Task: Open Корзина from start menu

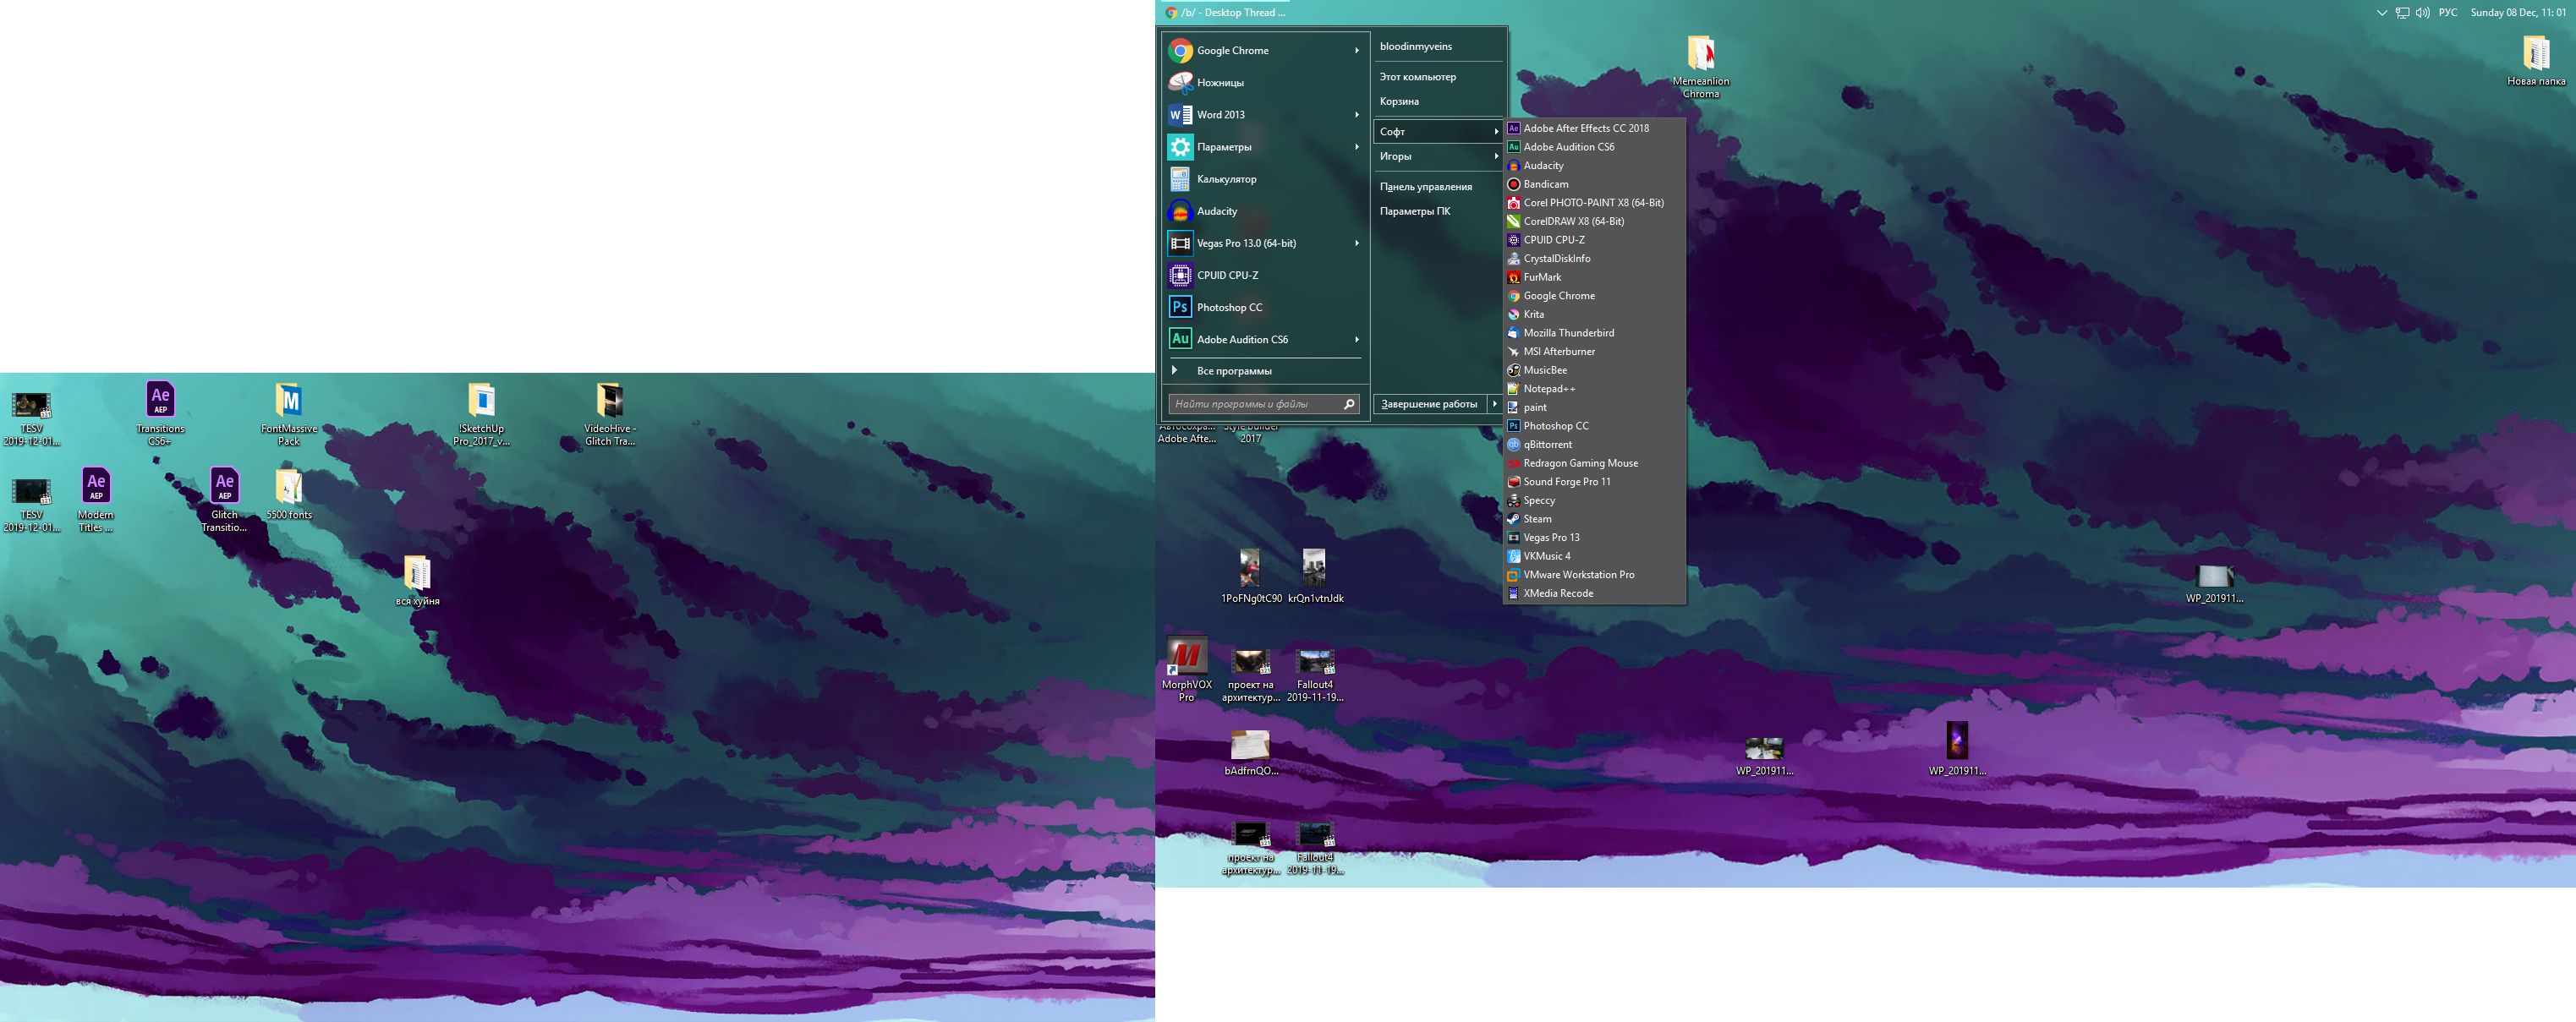Action: tap(1438, 101)
